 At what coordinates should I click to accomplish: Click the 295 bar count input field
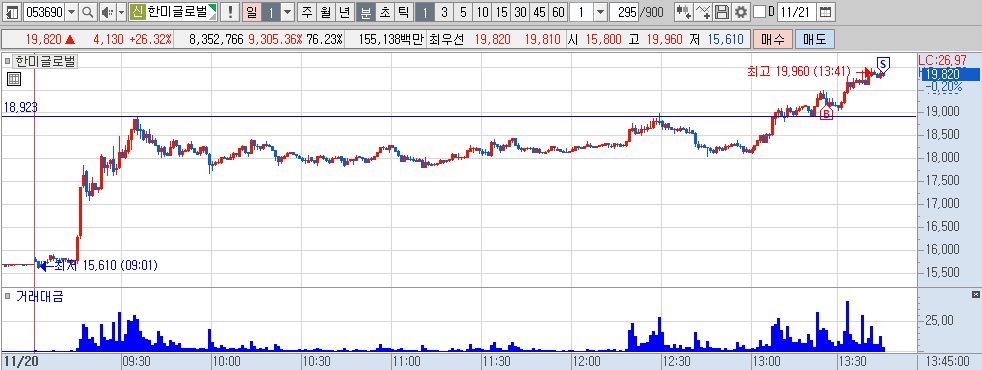[x=623, y=12]
